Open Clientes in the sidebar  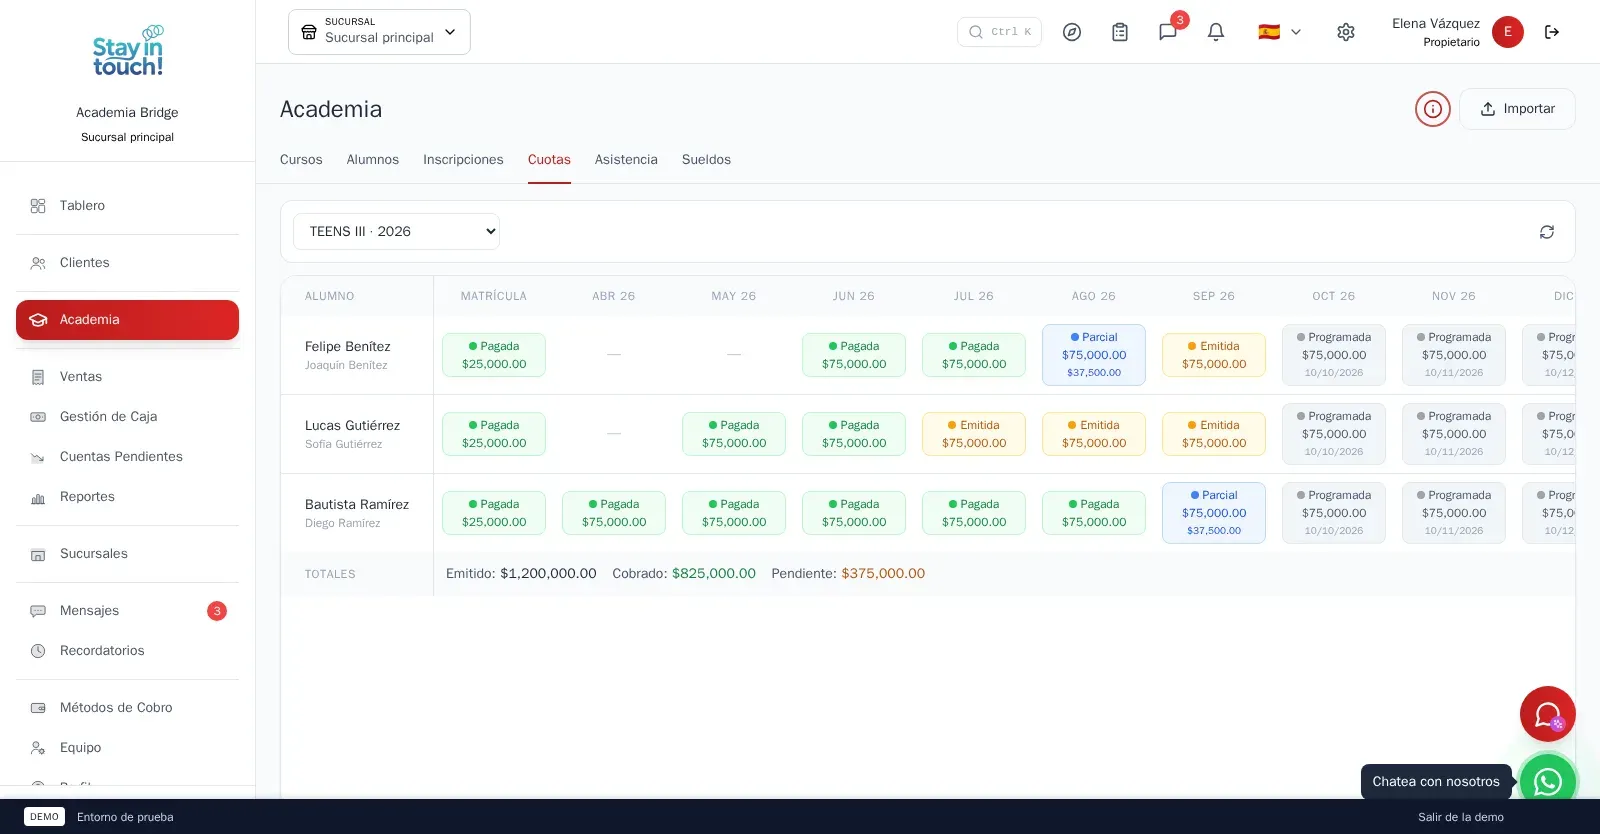(x=128, y=263)
